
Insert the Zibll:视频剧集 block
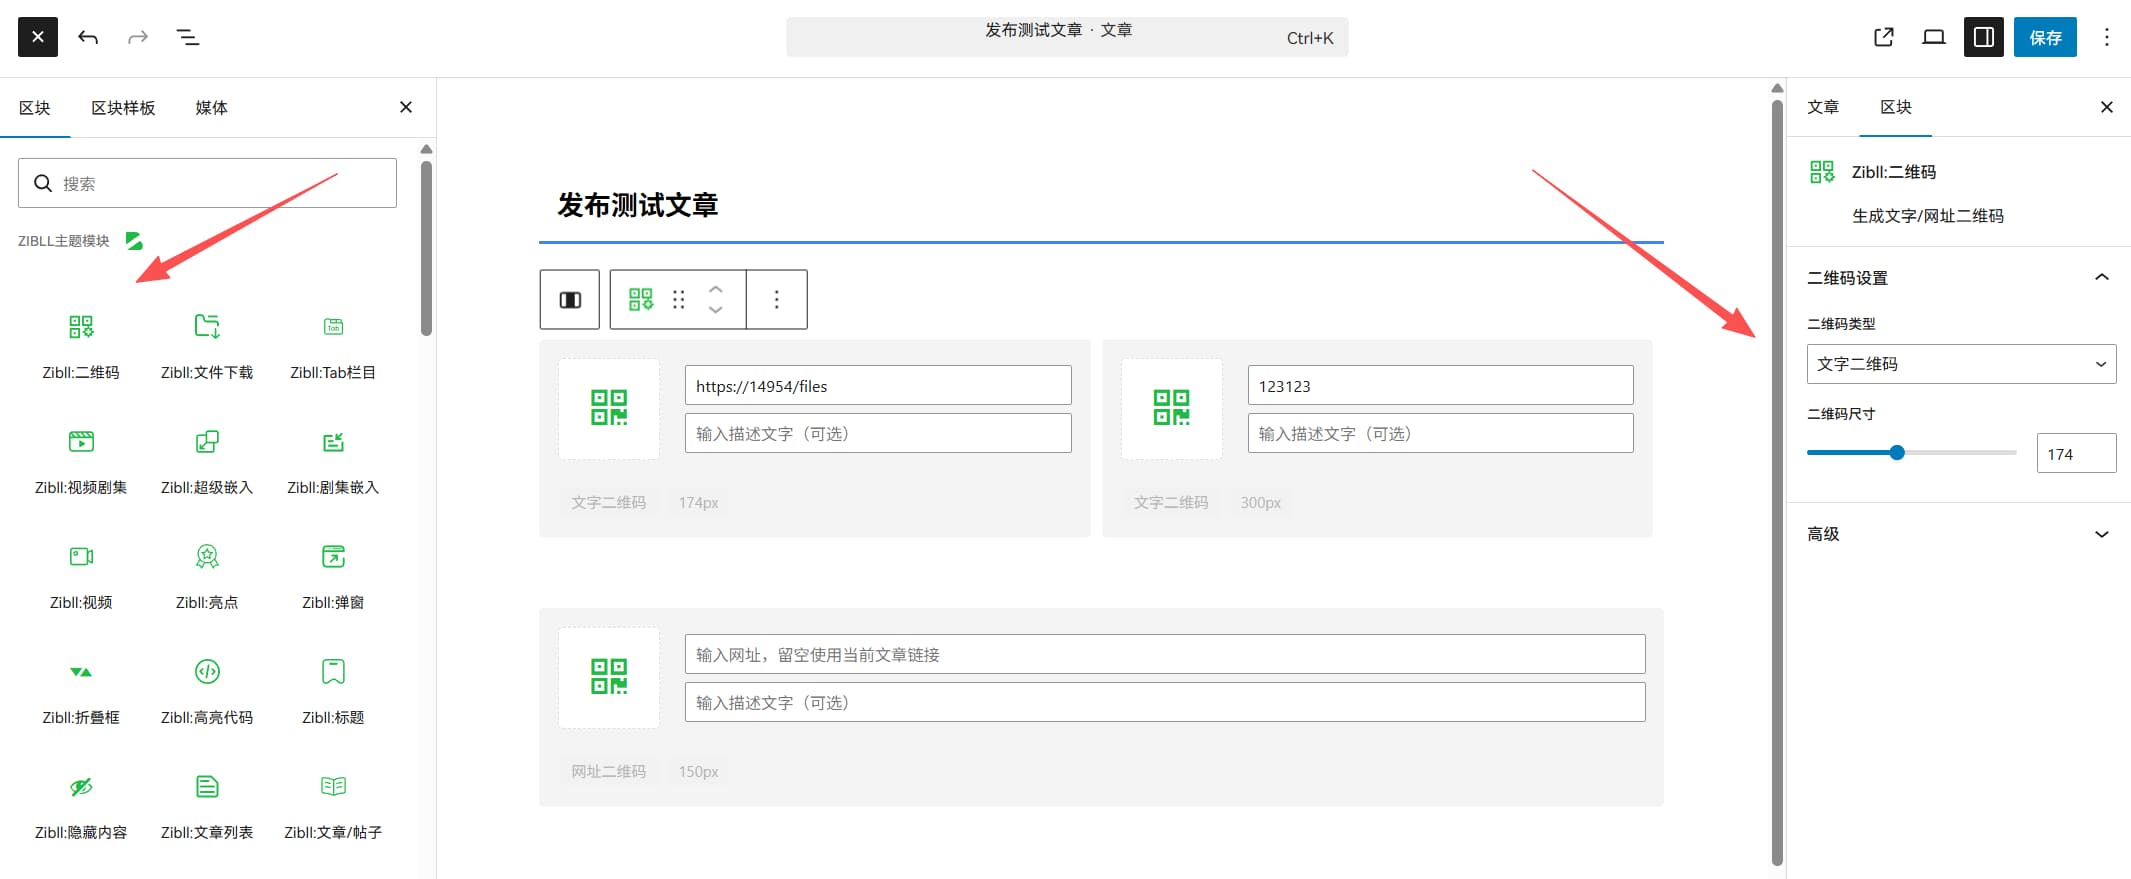(81, 460)
